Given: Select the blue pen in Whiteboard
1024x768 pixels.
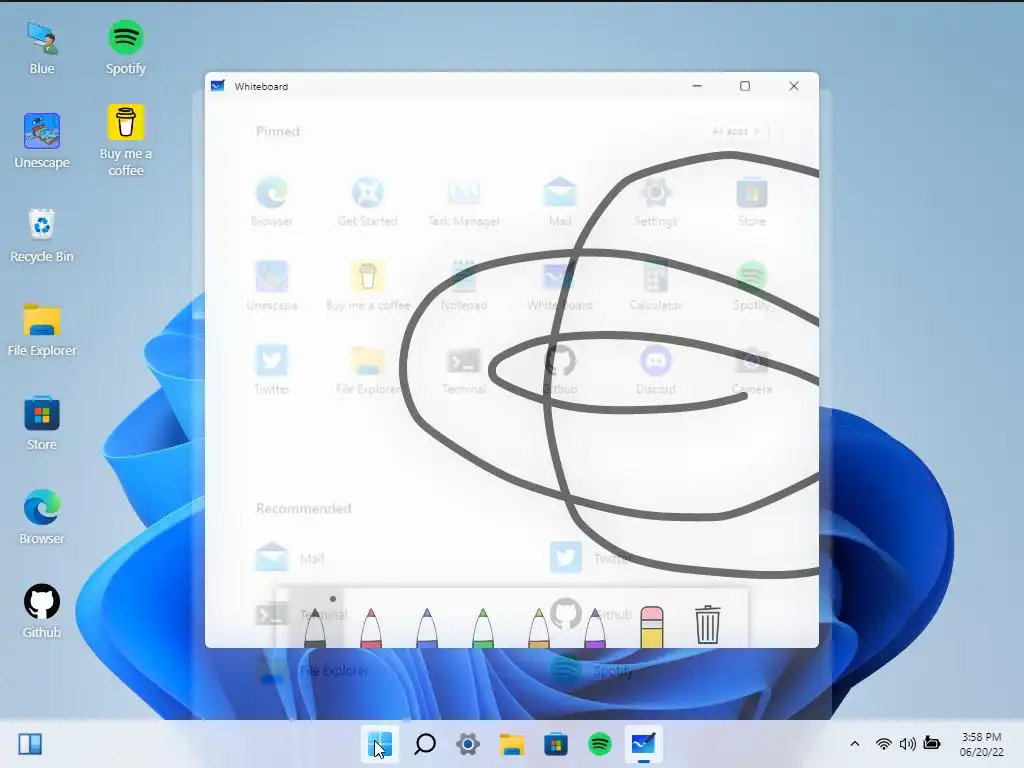Looking at the screenshot, I should [x=426, y=628].
